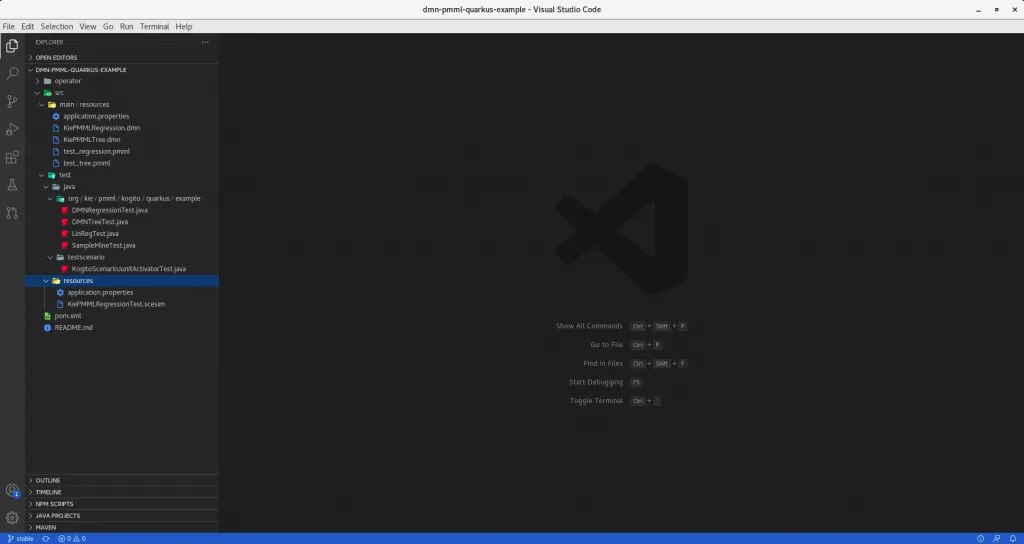The image size is (1024, 544).
Task: Collapse the testscenario folder chevron
Action: pos(50,257)
